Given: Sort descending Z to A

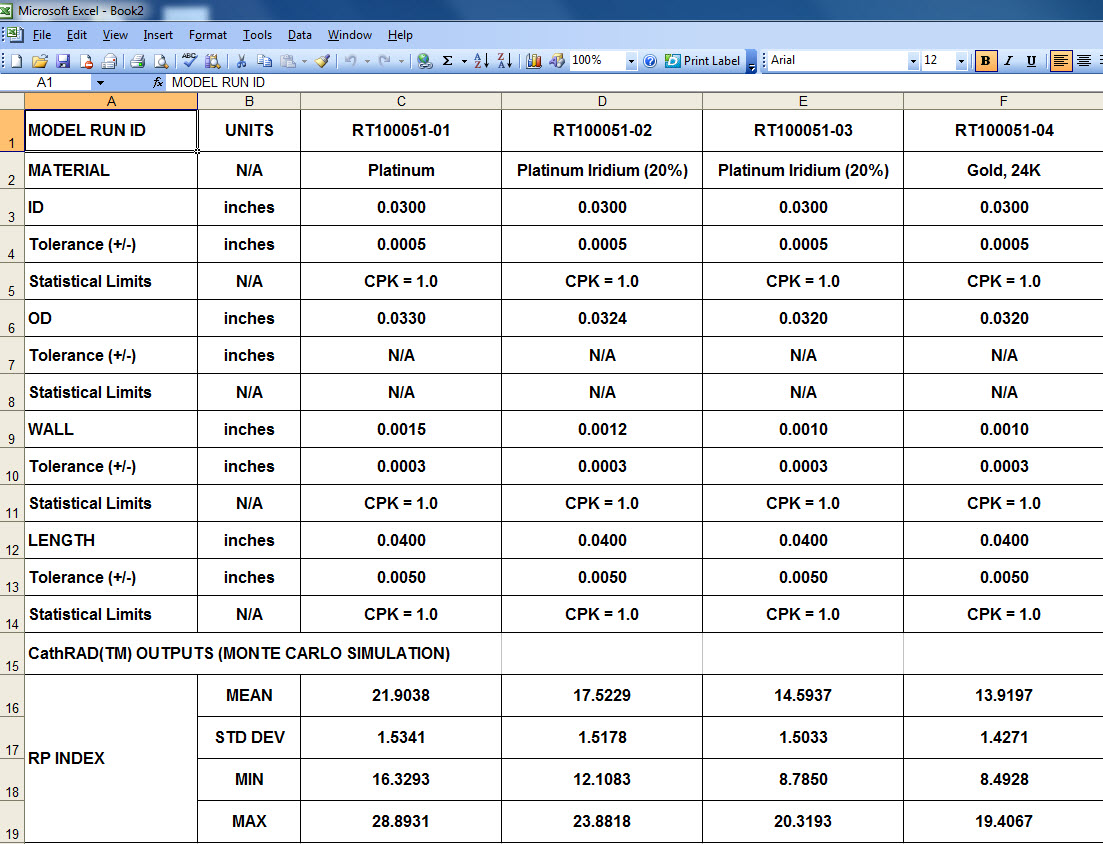Looking at the screenshot, I should pyautogui.click(x=504, y=61).
